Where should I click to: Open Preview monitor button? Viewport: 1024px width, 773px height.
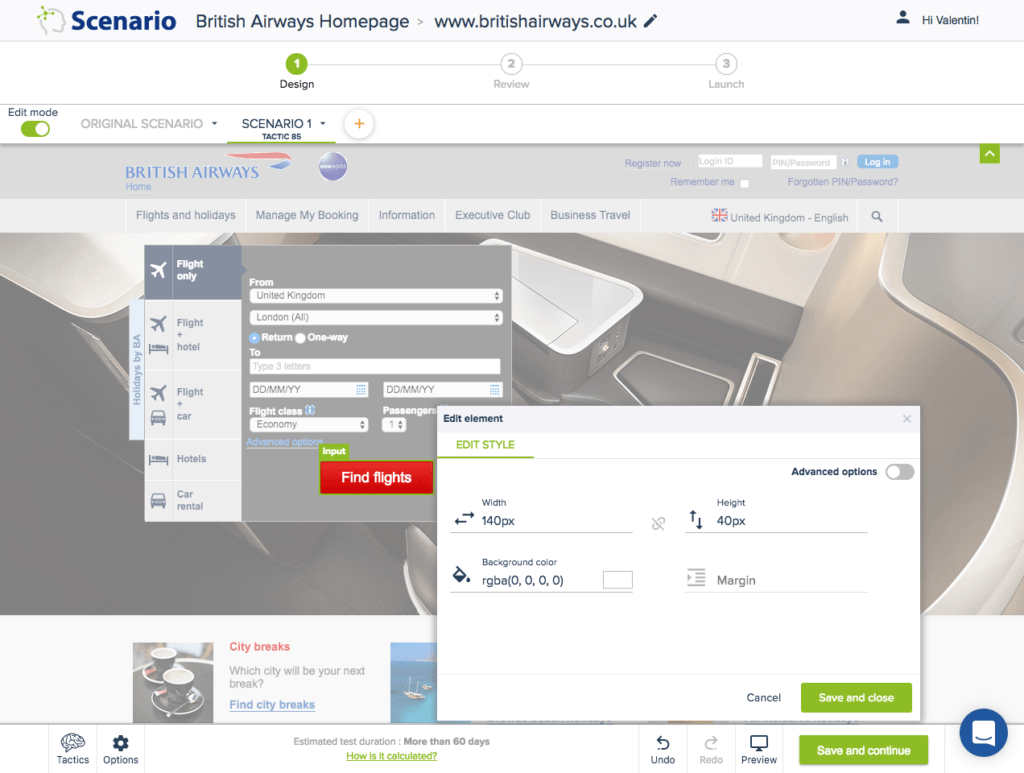[x=759, y=749]
